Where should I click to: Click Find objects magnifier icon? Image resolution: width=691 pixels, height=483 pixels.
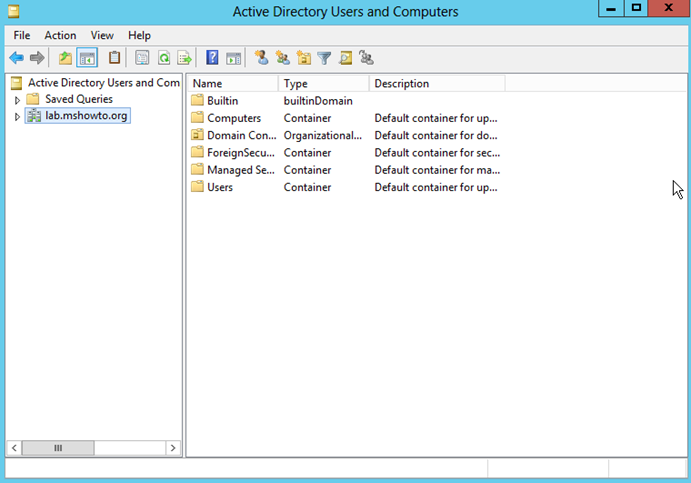click(x=346, y=58)
